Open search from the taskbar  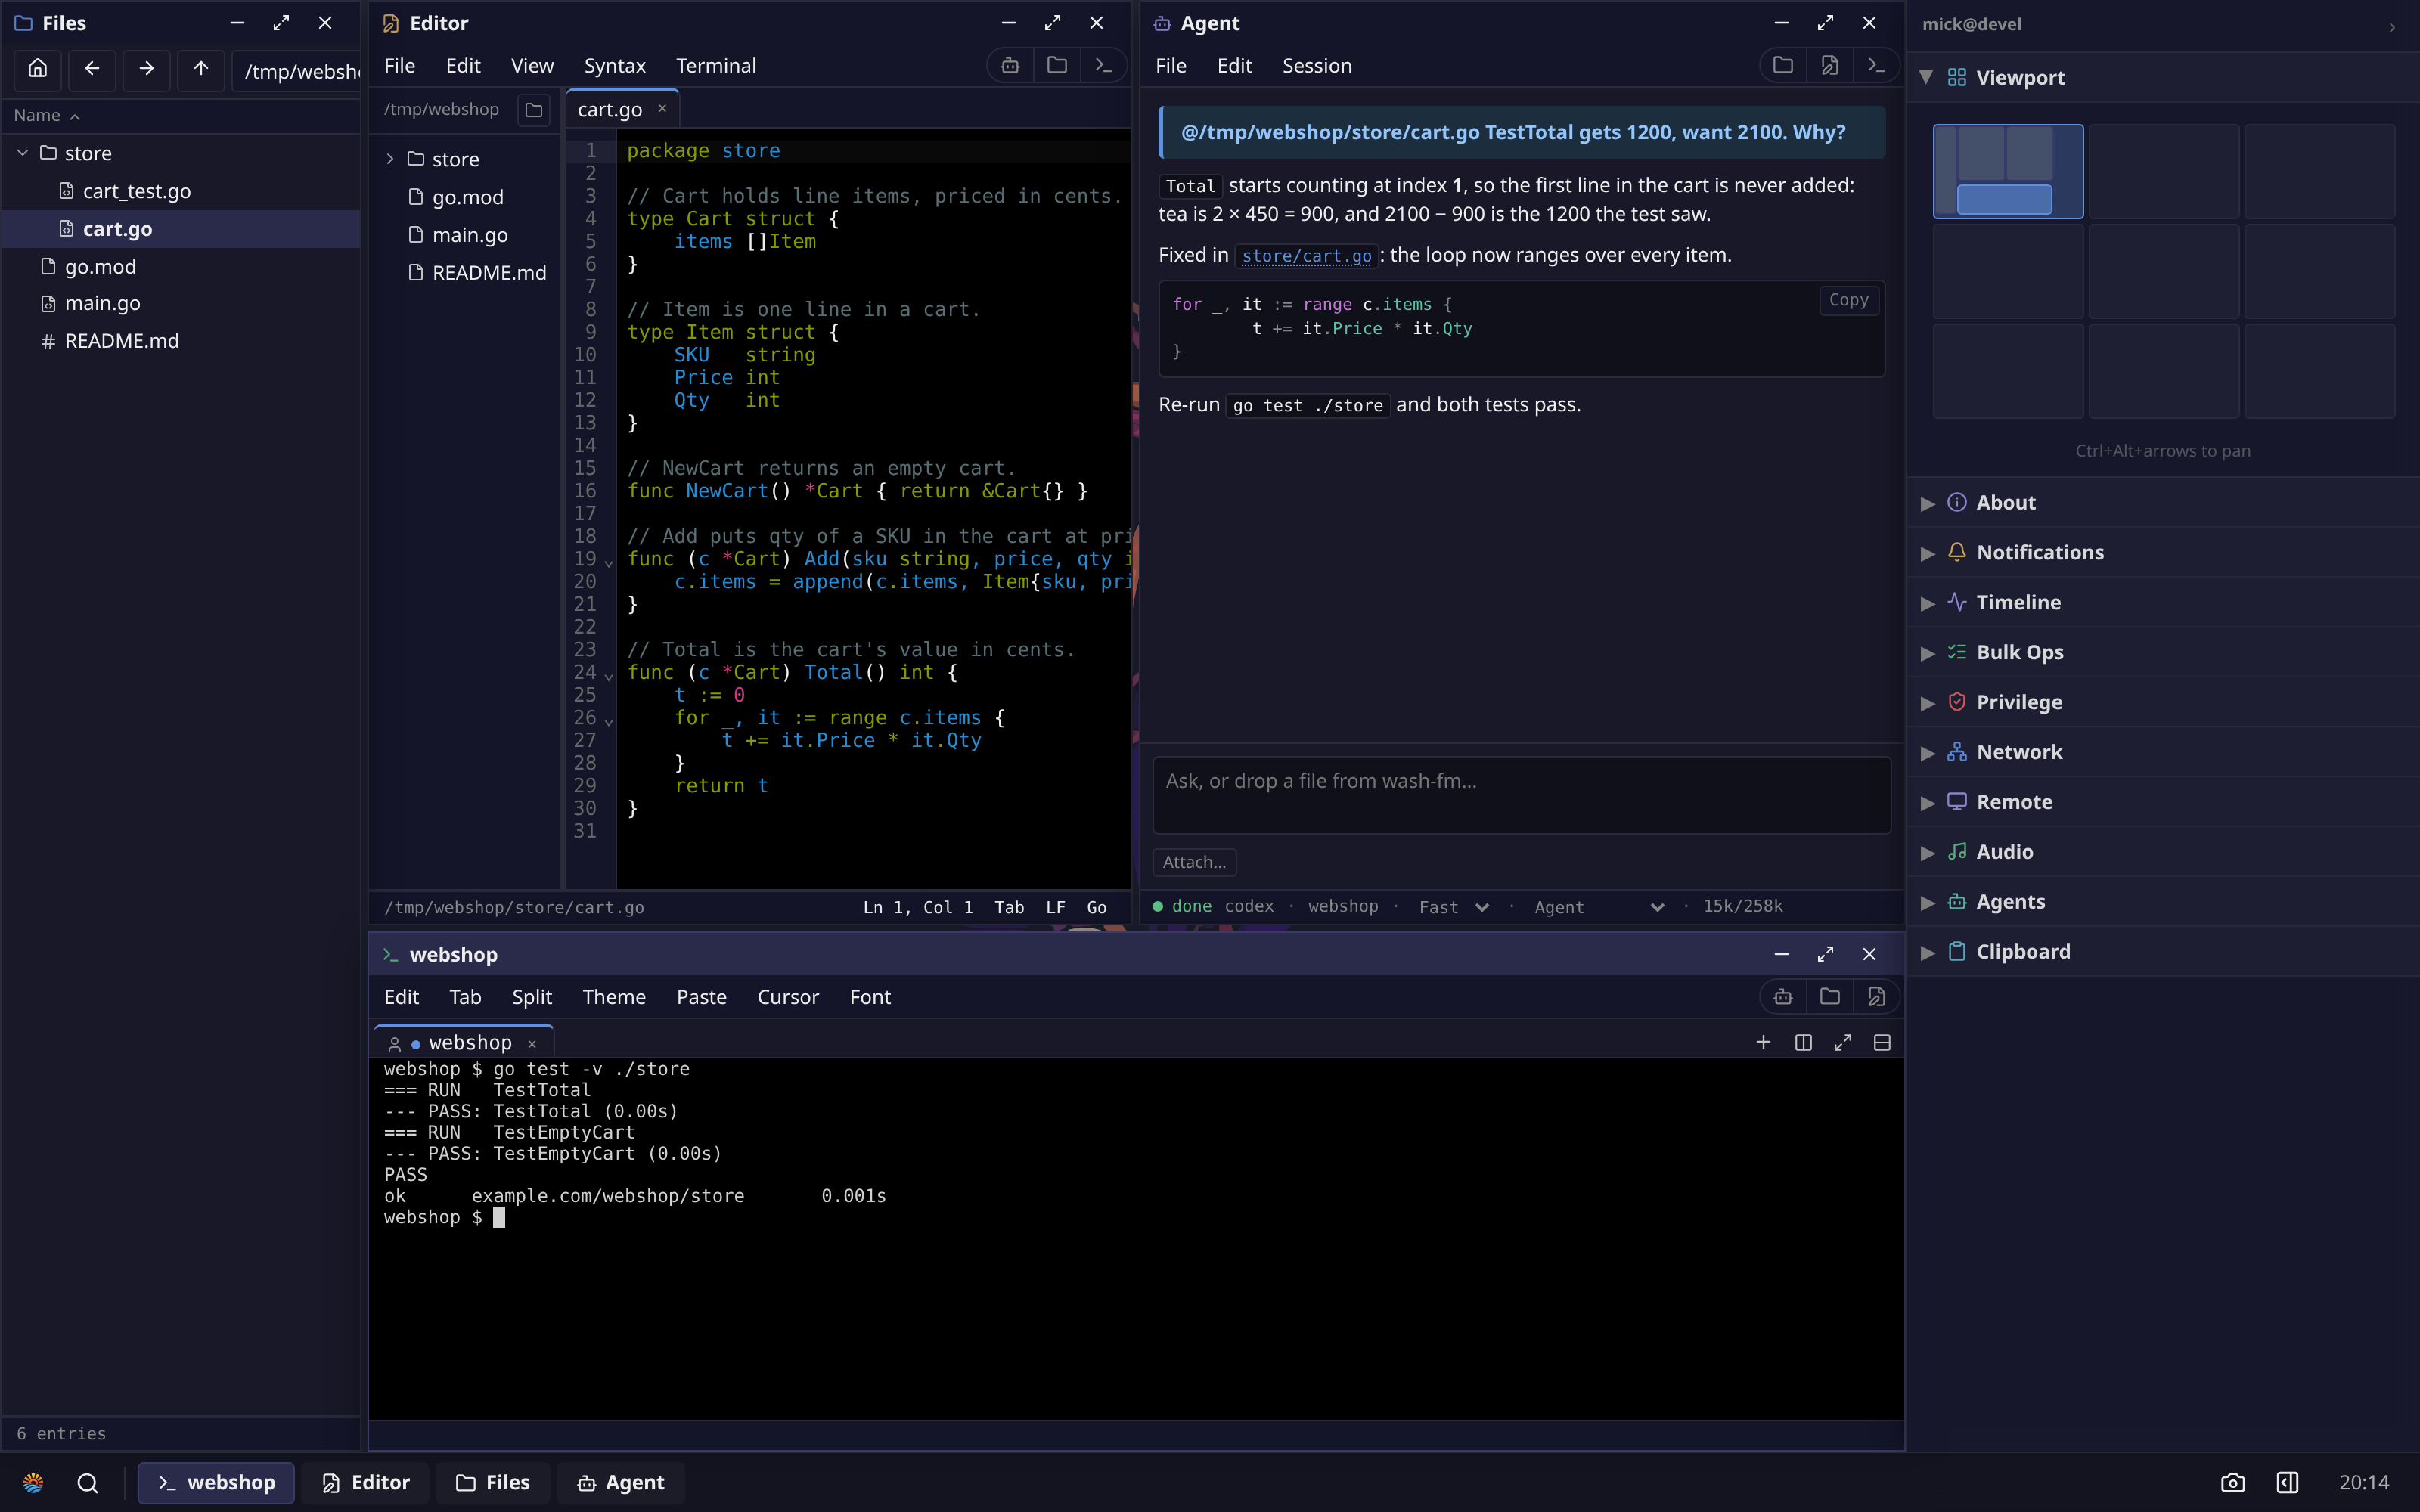pos(88,1483)
